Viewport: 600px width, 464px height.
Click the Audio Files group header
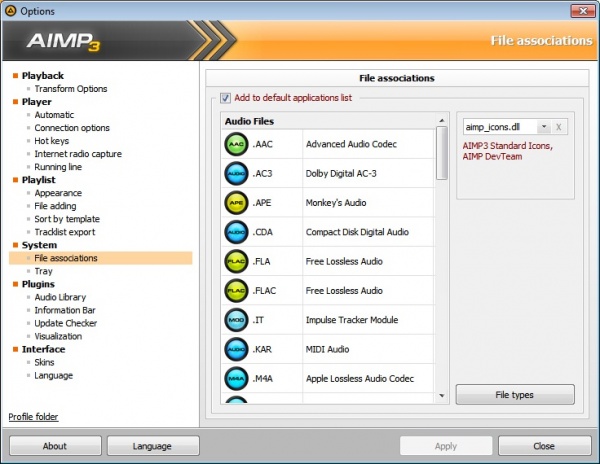click(249, 121)
